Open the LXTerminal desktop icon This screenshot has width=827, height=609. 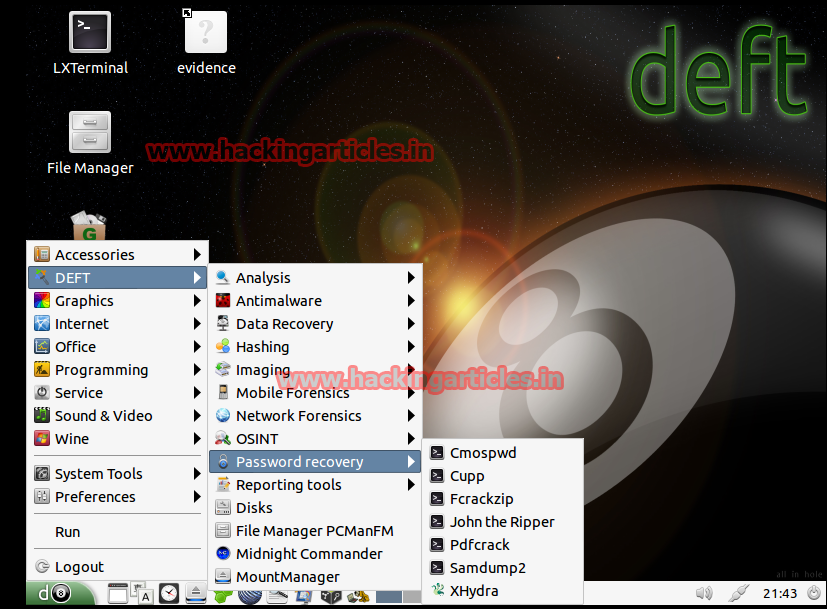click(x=90, y=43)
